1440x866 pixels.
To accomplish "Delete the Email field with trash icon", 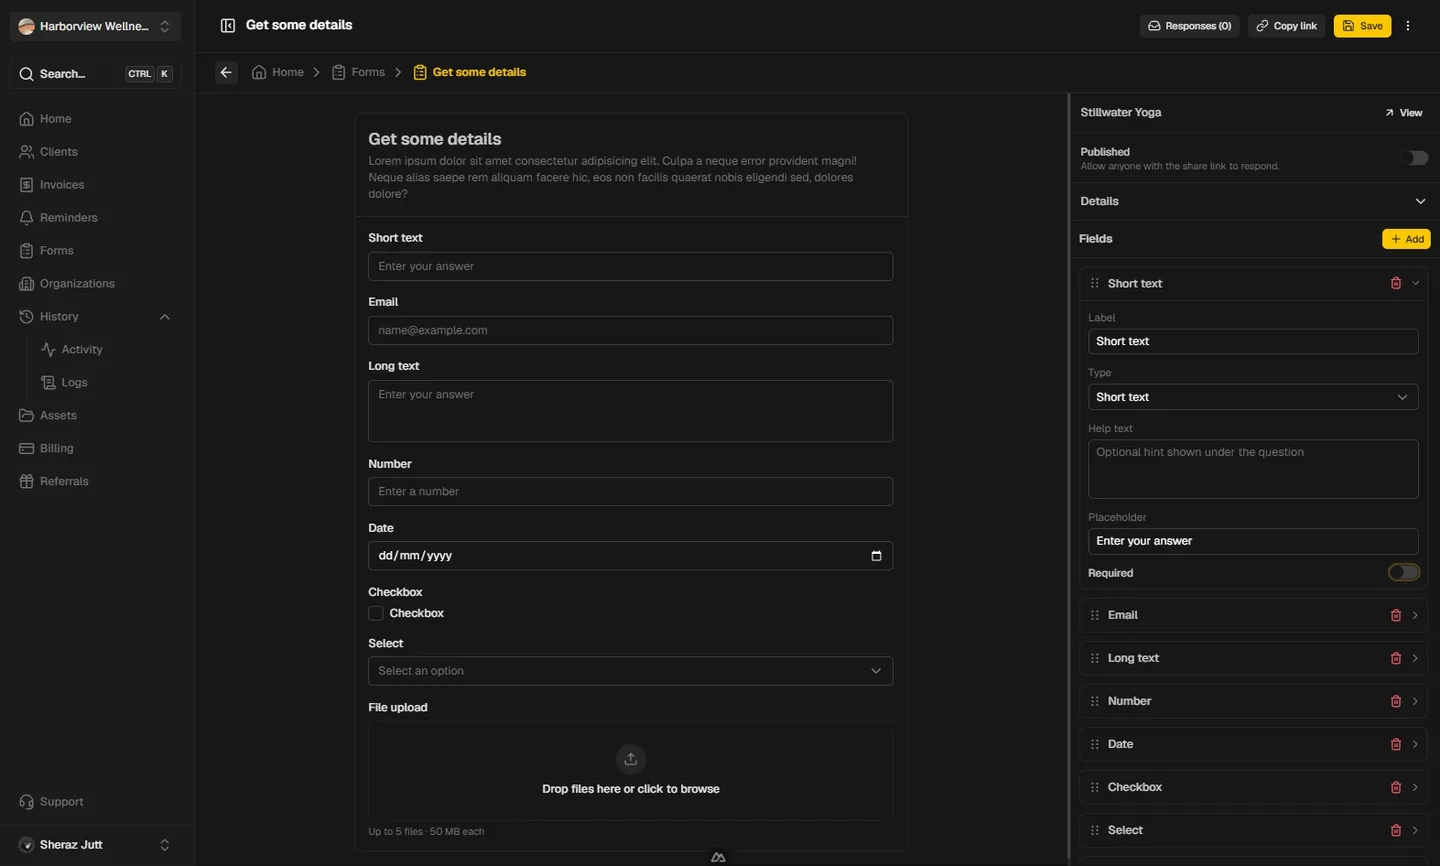I will [x=1396, y=616].
